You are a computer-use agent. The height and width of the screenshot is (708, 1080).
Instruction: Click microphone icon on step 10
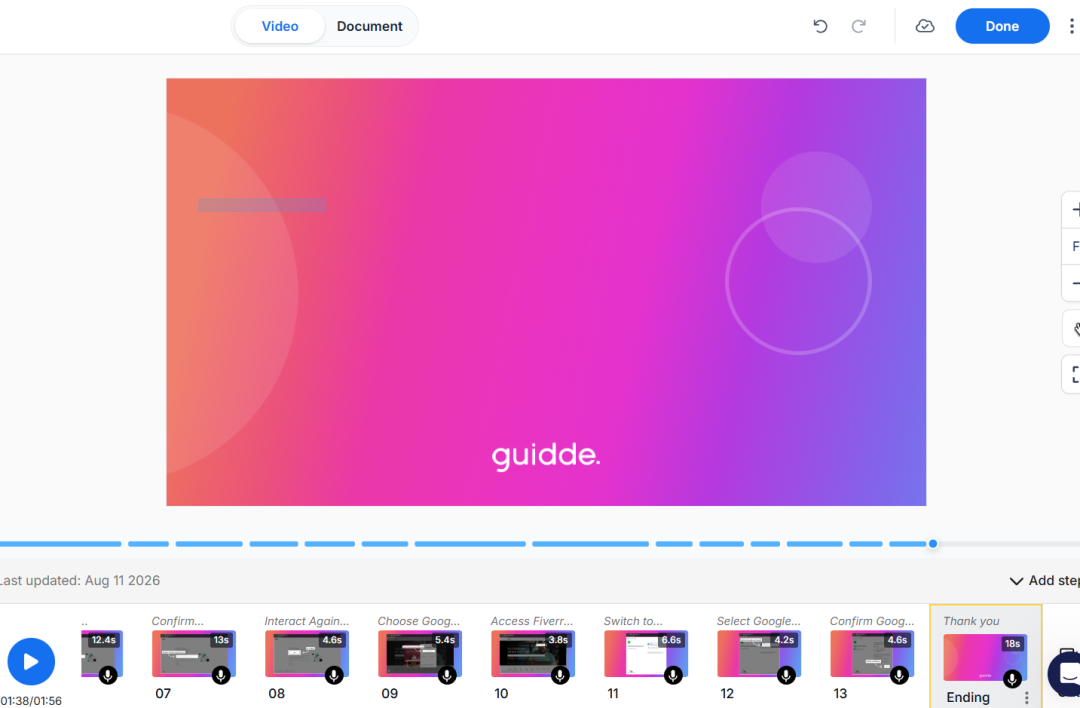click(x=560, y=675)
